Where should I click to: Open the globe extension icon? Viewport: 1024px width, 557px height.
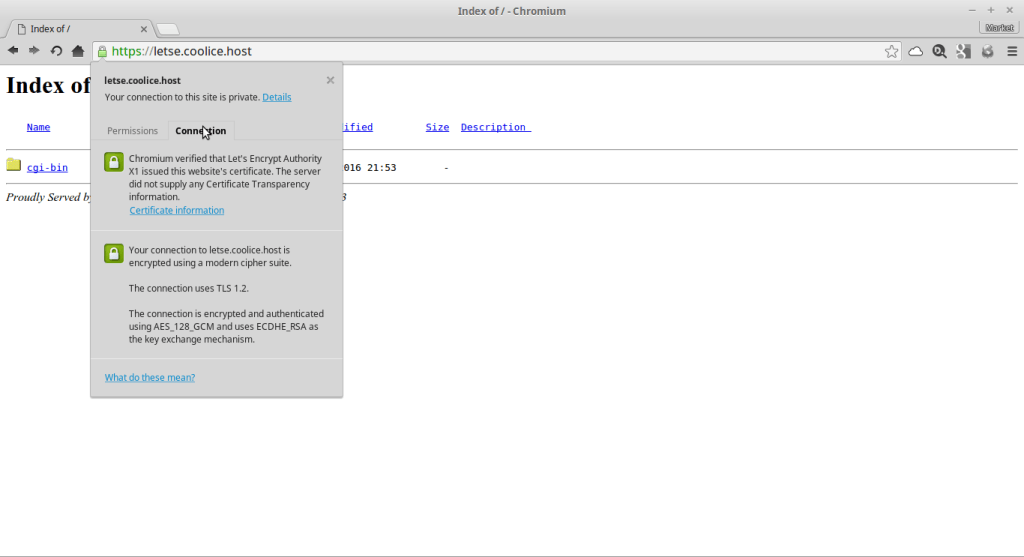[x=987, y=52]
